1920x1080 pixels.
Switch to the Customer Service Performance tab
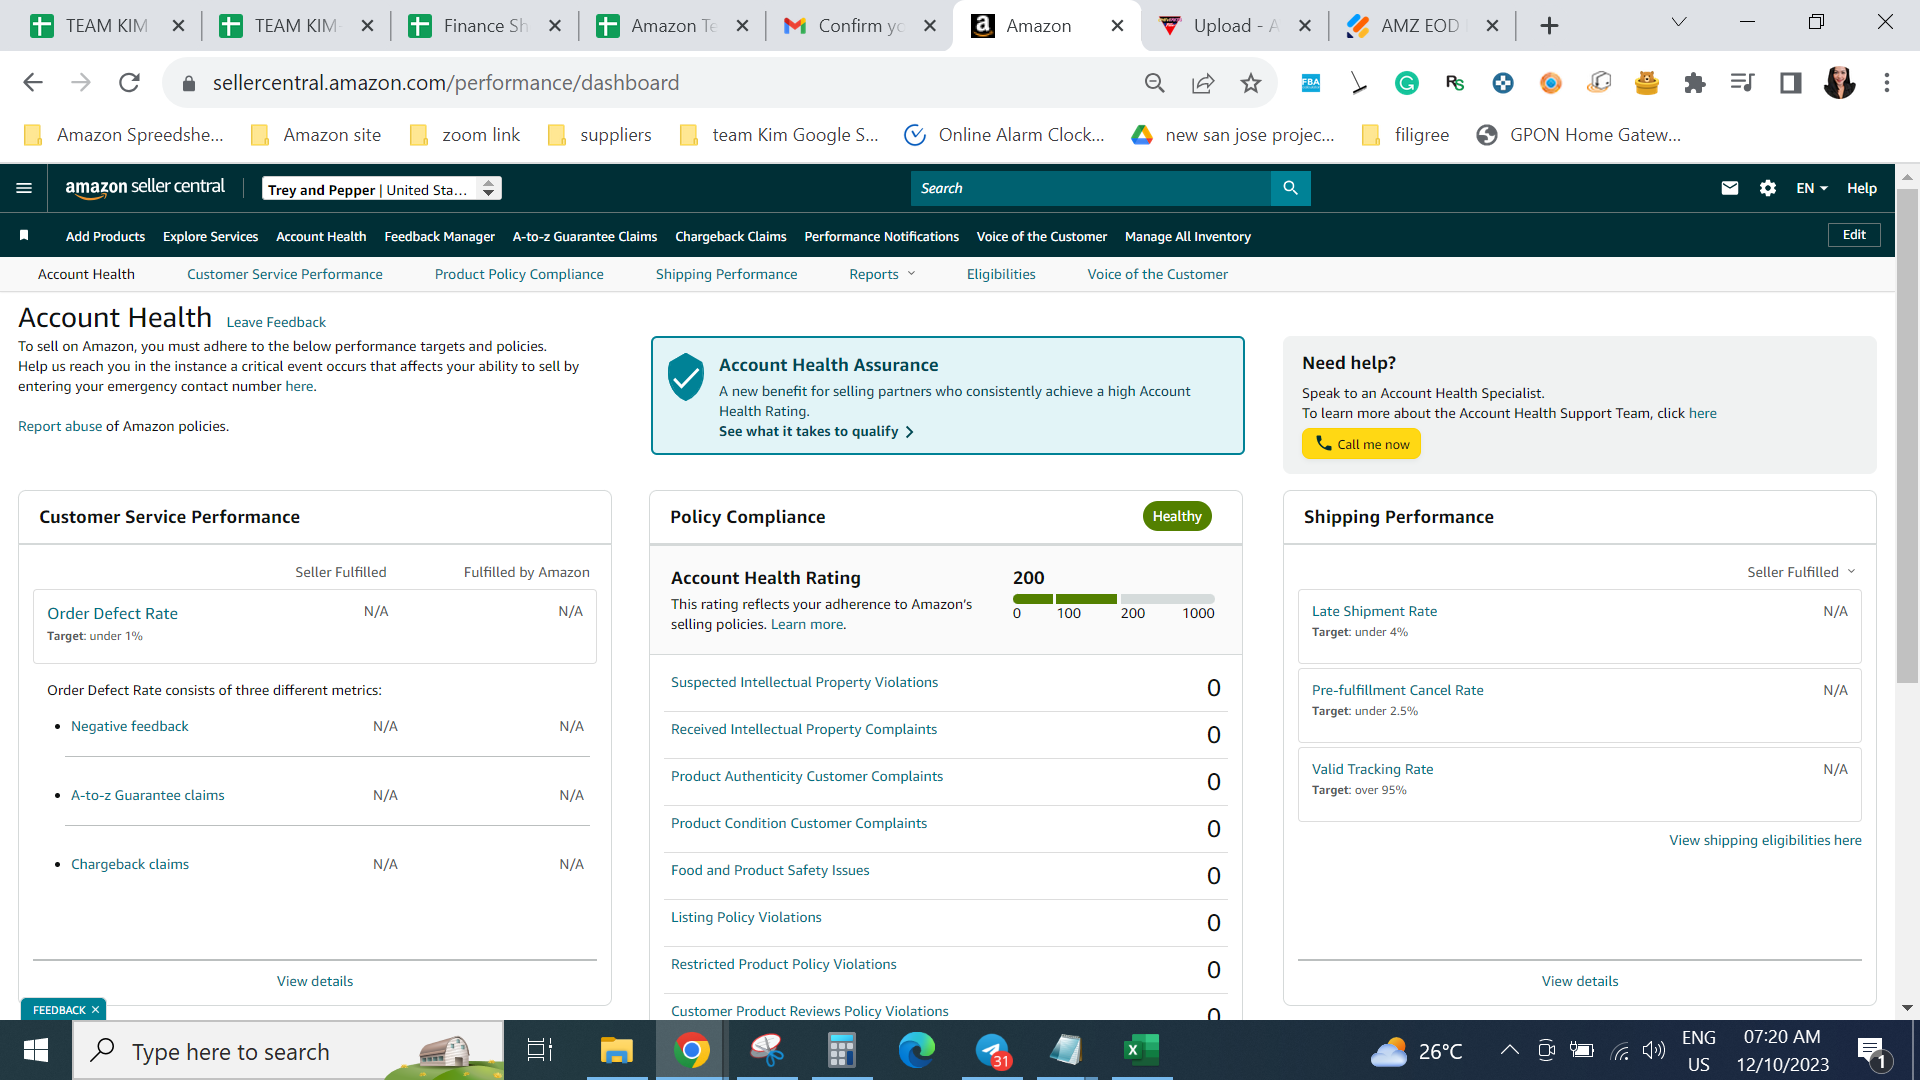click(x=285, y=274)
